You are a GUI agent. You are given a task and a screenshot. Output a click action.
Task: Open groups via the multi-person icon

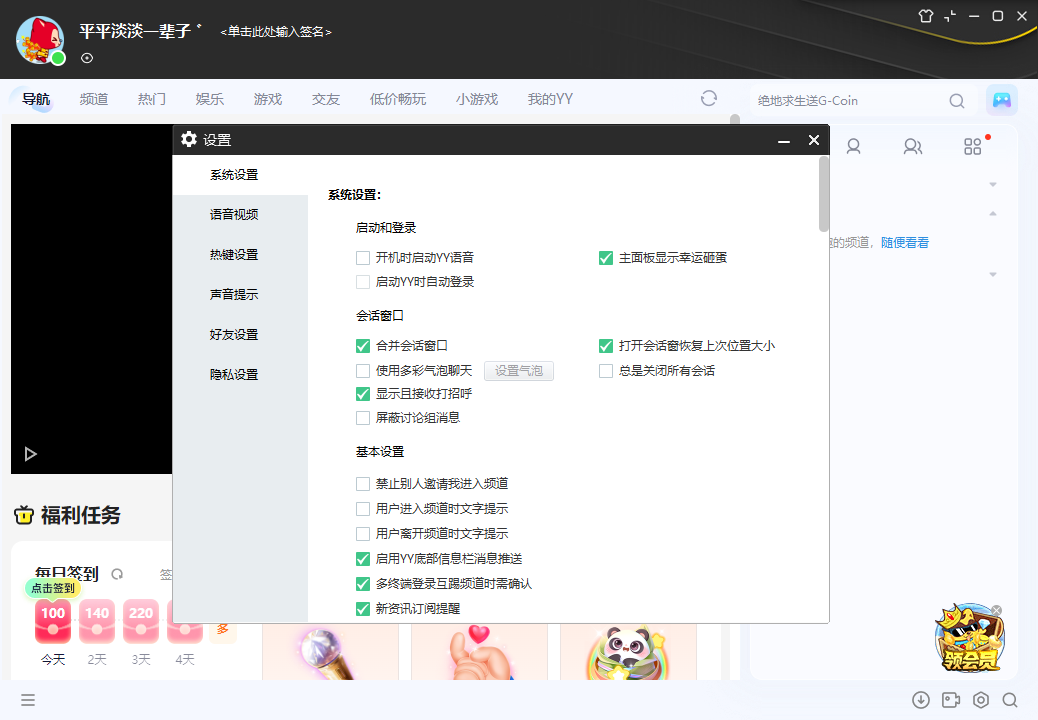913,146
